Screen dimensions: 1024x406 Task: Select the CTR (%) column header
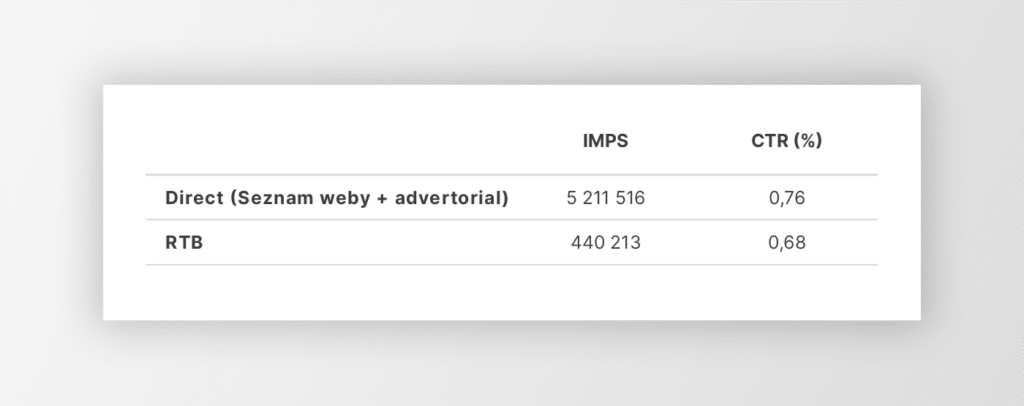pos(786,142)
